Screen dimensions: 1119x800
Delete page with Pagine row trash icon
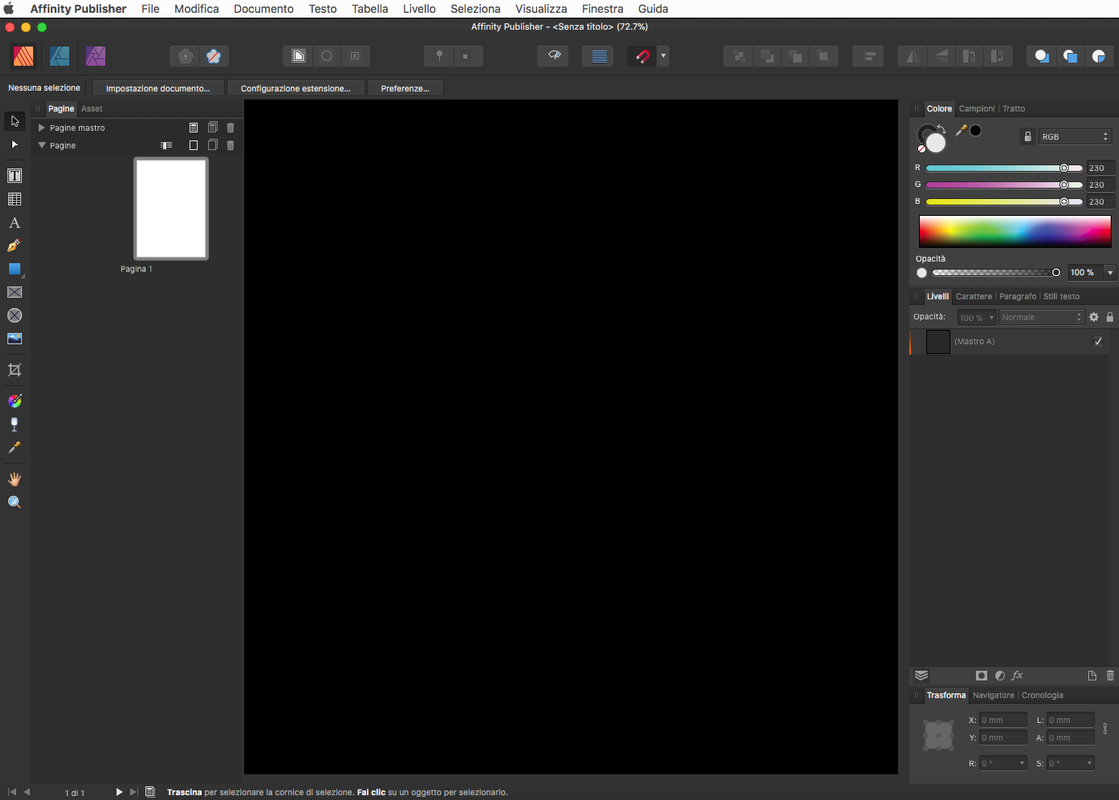tap(231, 146)
